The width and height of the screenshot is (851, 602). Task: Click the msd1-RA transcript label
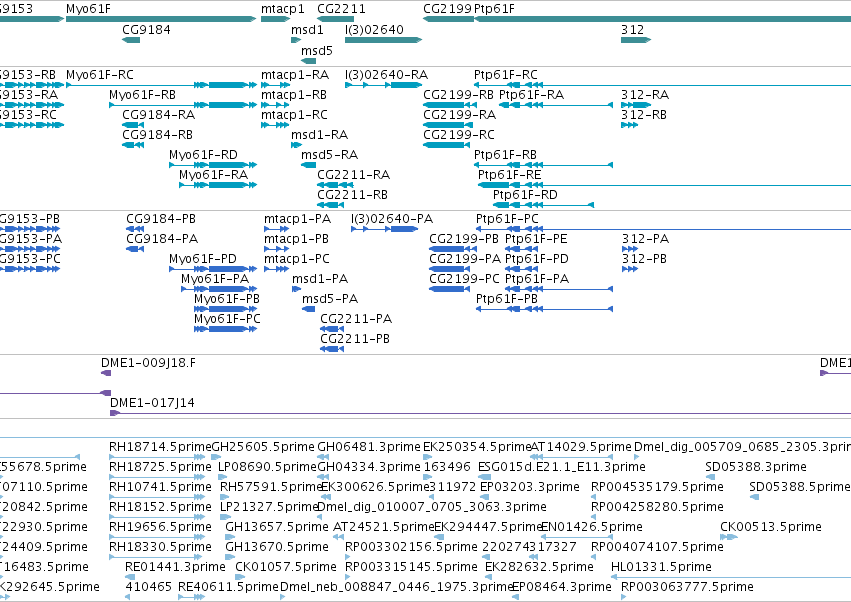click(320, 135)
